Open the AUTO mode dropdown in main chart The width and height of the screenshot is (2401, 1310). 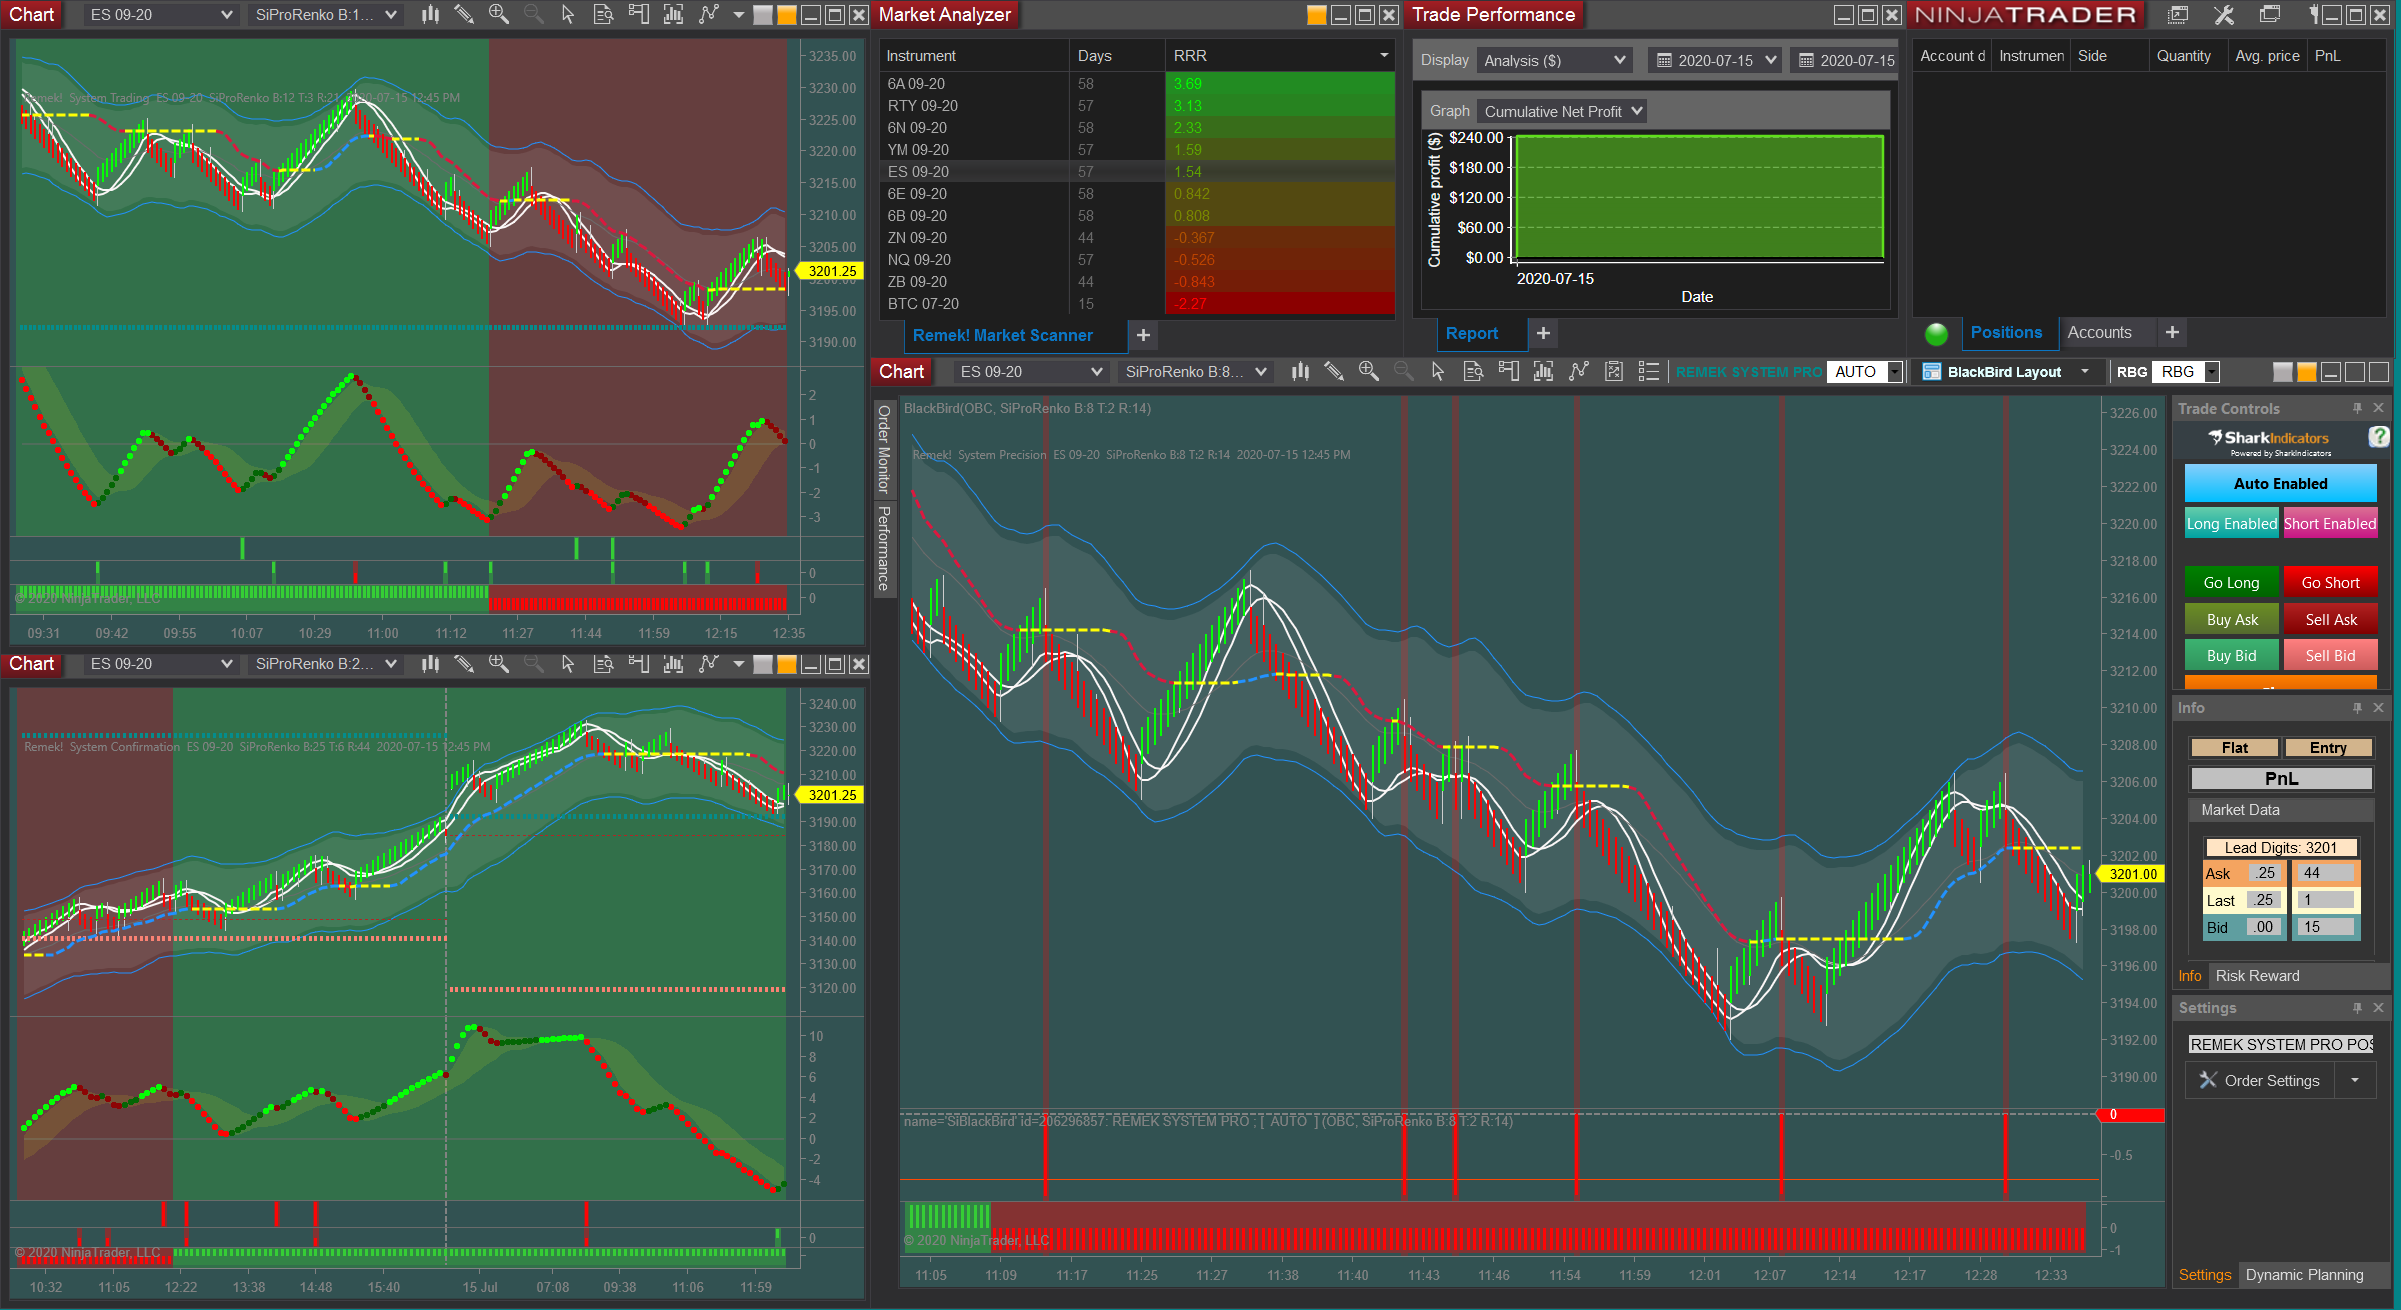click(x=1865, y=372)
